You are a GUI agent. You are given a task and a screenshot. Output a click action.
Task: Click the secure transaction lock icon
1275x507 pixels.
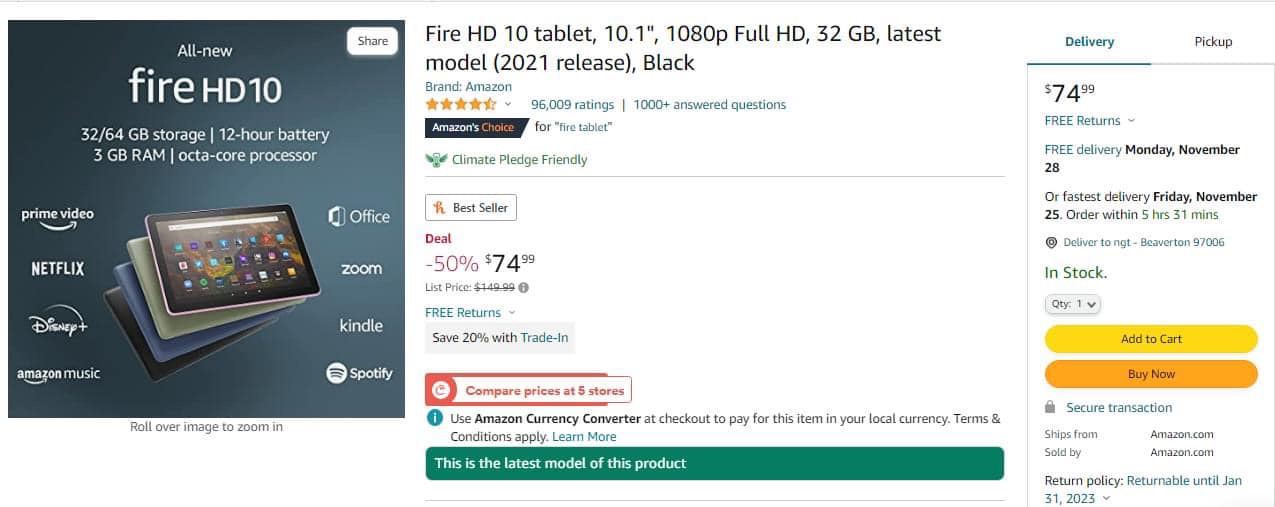click(1050, 407)
